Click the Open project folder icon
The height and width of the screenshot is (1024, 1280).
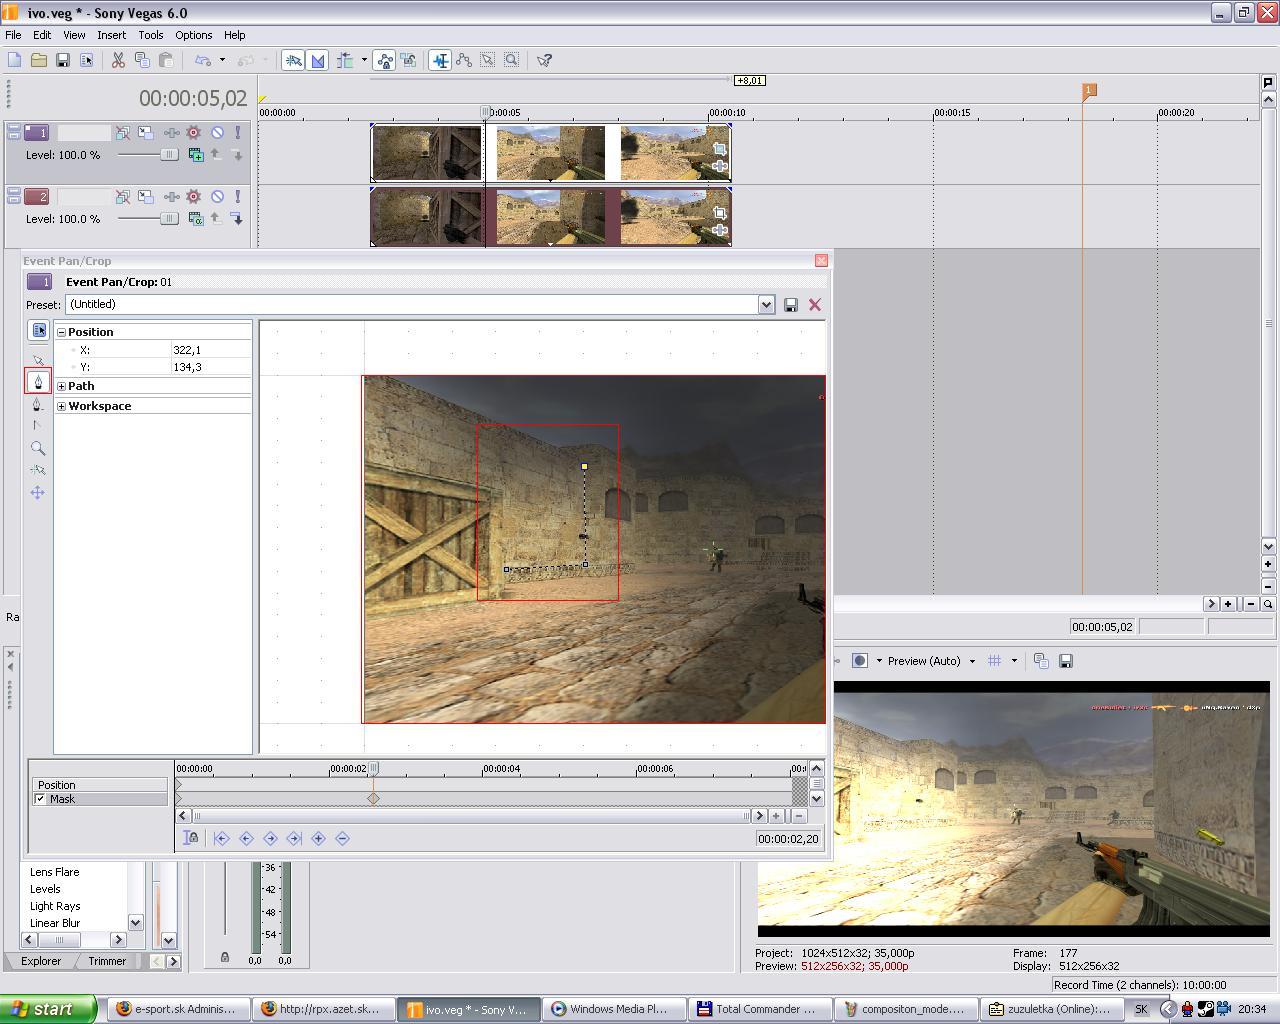(x=38, y=60)
